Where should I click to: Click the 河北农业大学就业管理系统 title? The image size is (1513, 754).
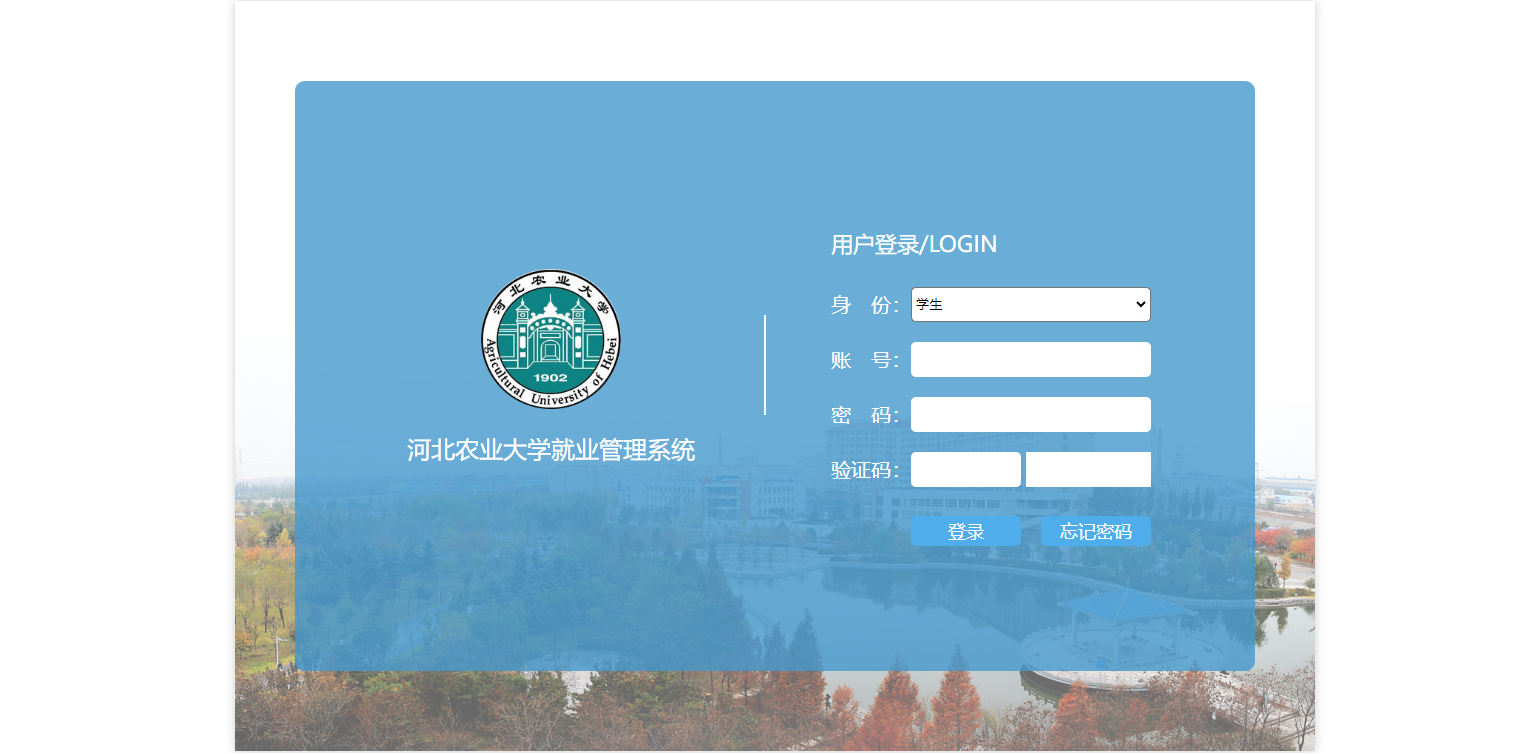tap(551, 451)
